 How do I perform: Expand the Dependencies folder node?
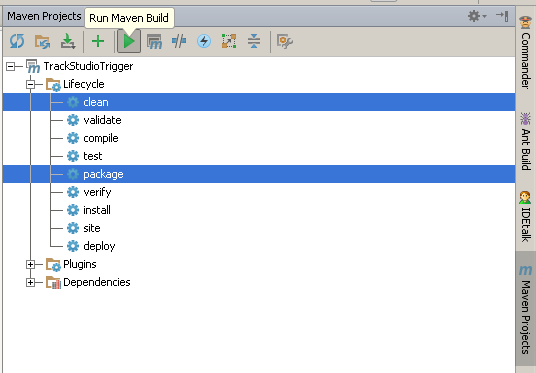coord(30,282)
